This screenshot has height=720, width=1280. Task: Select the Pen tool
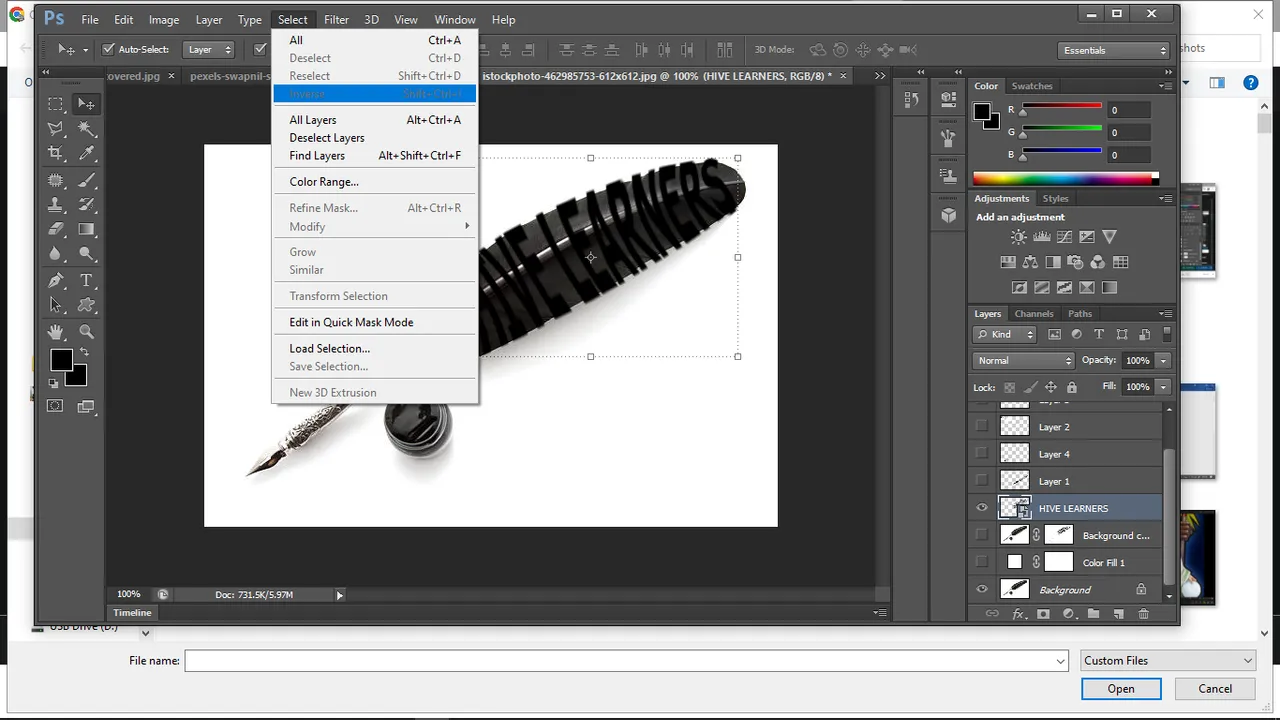[x=56, y=281]
